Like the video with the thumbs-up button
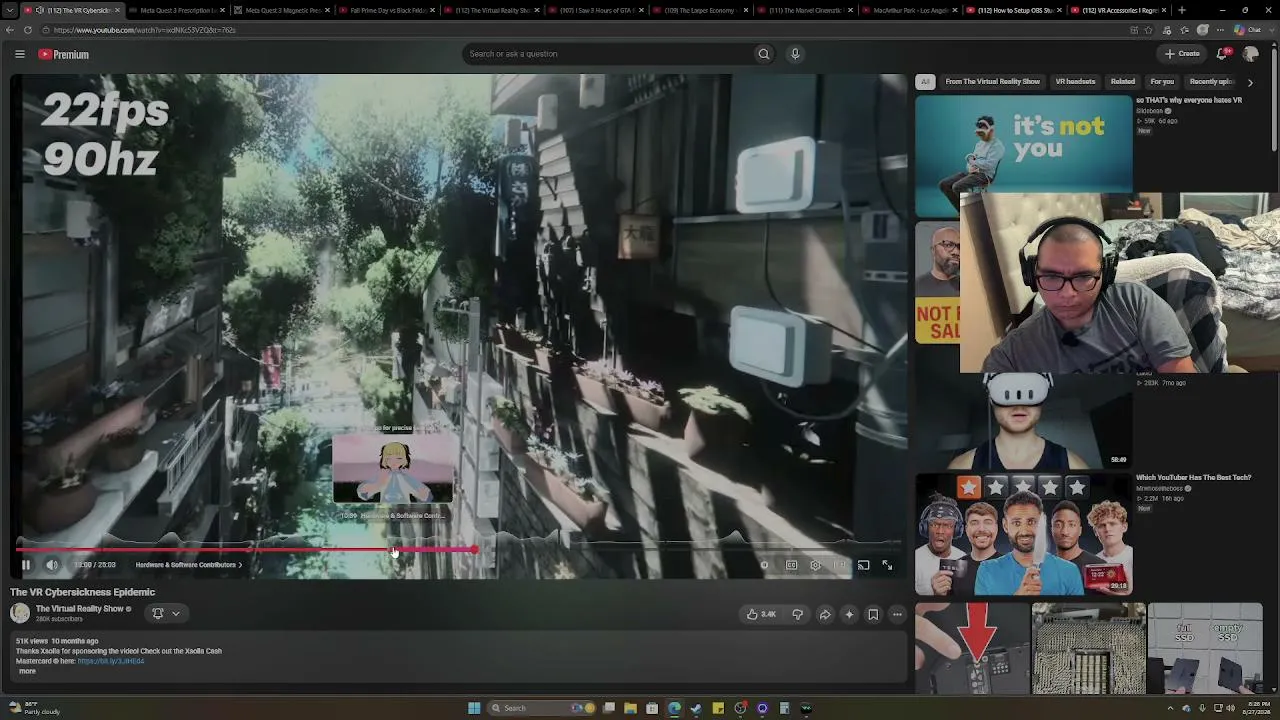 (x=761, y=614)
